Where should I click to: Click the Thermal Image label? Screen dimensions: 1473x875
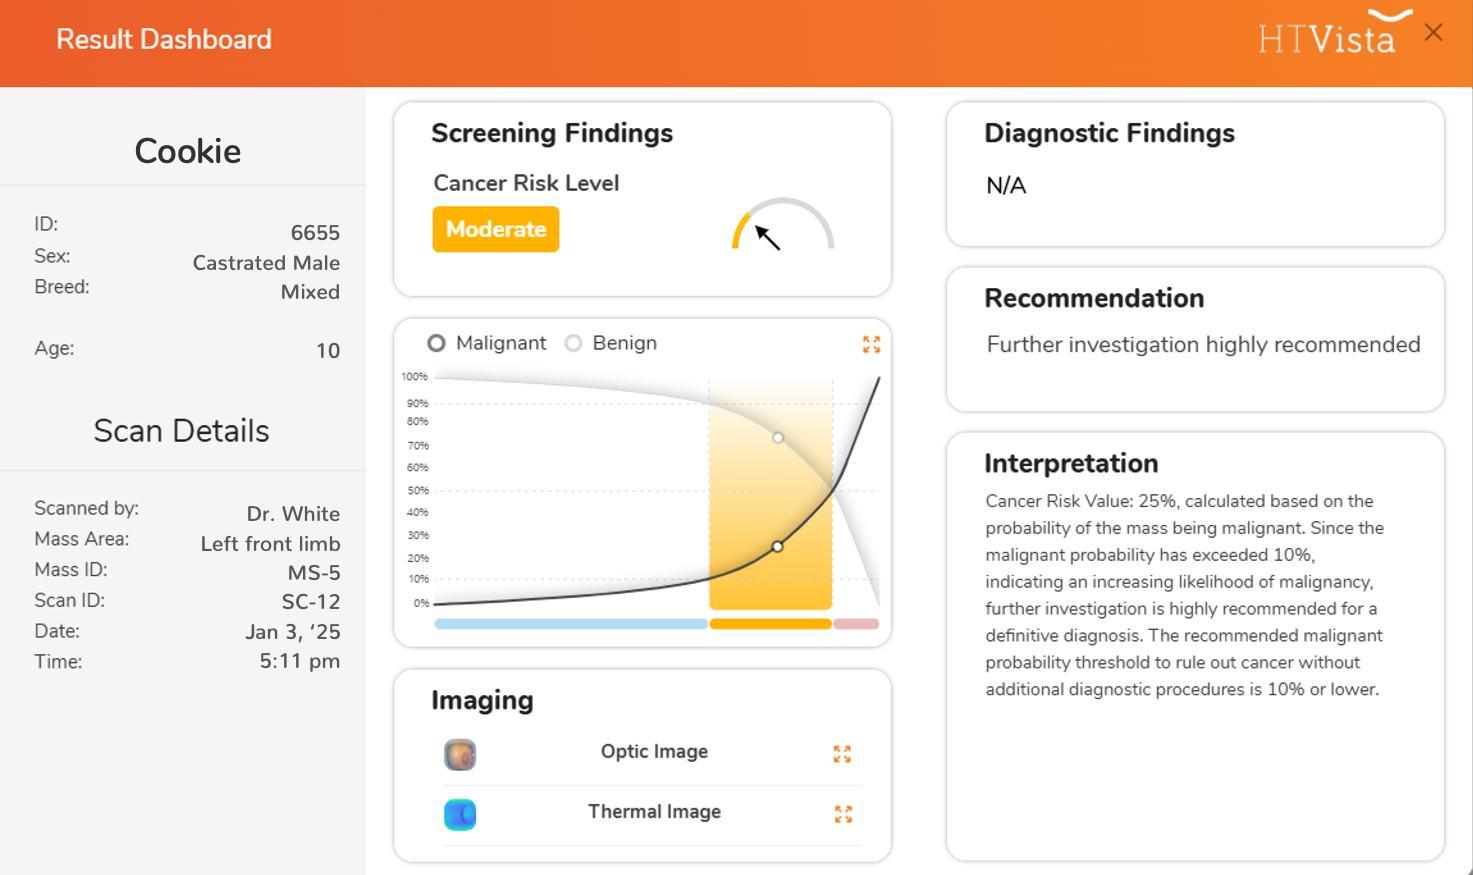point(654,812)
